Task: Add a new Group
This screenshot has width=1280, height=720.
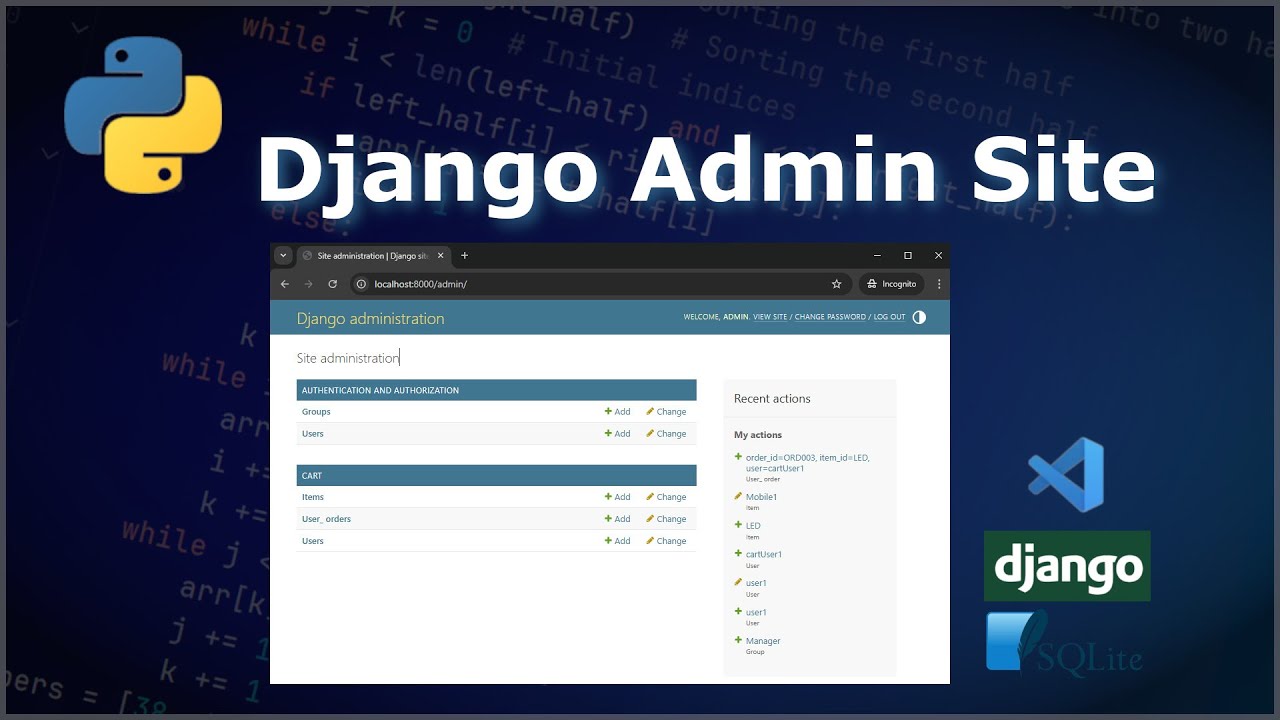Action: (x=618, y=412)
